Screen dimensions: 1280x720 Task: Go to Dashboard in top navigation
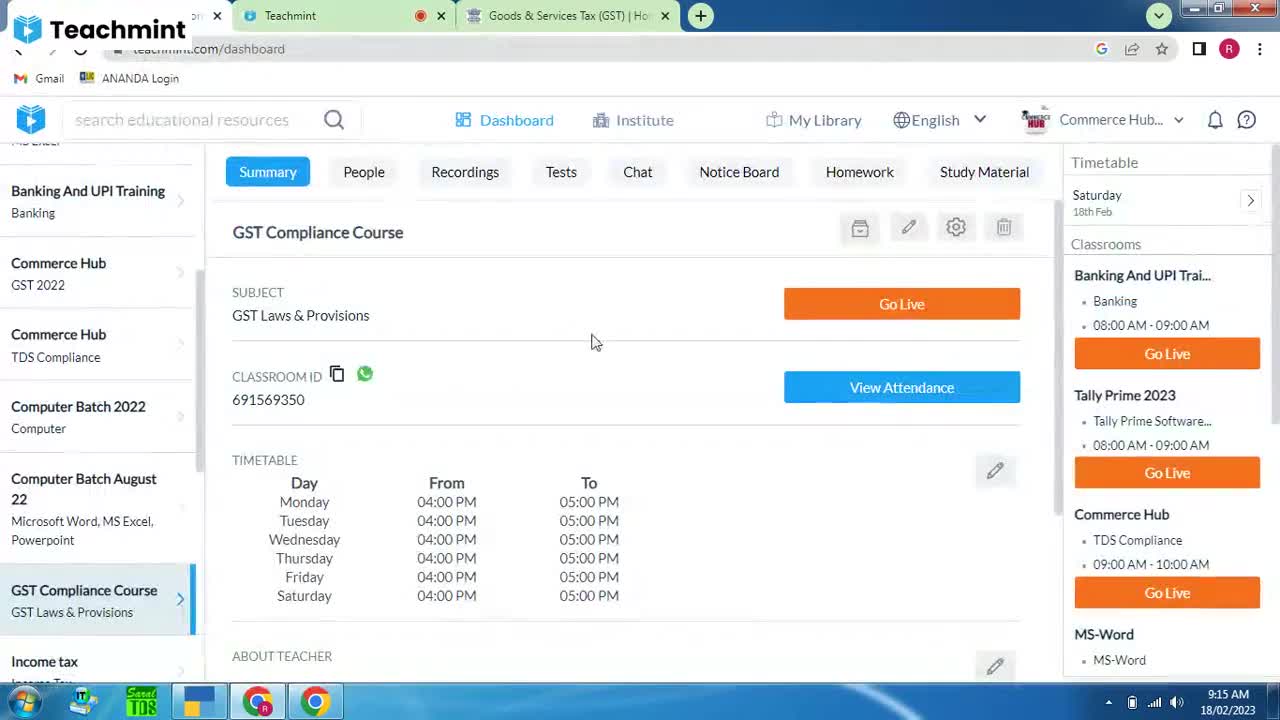click(504, 120)
